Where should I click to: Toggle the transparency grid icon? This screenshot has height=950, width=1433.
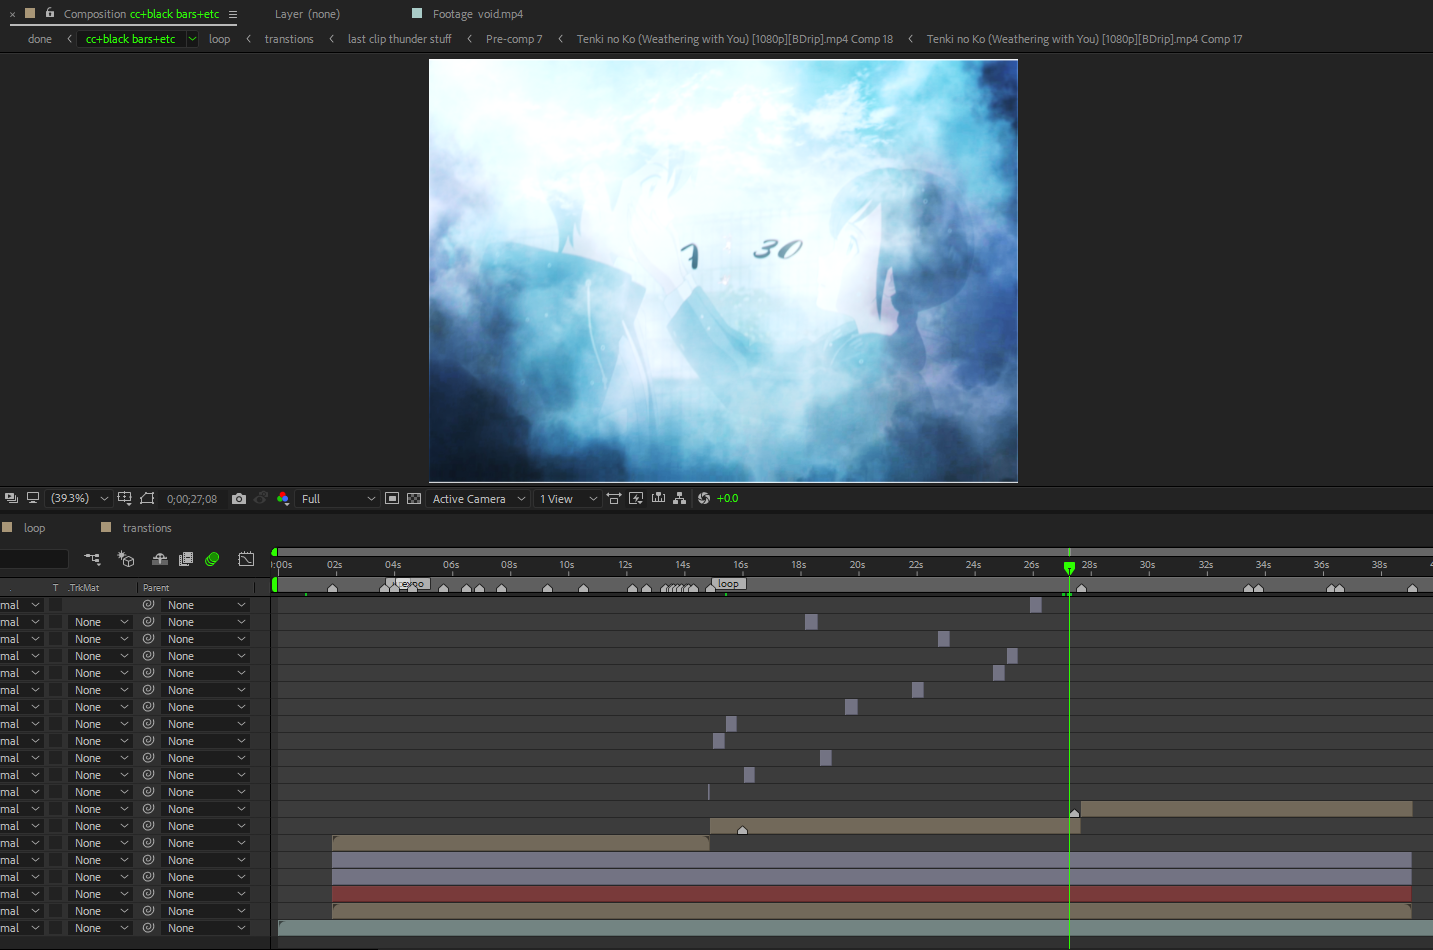tap(414, 499)
